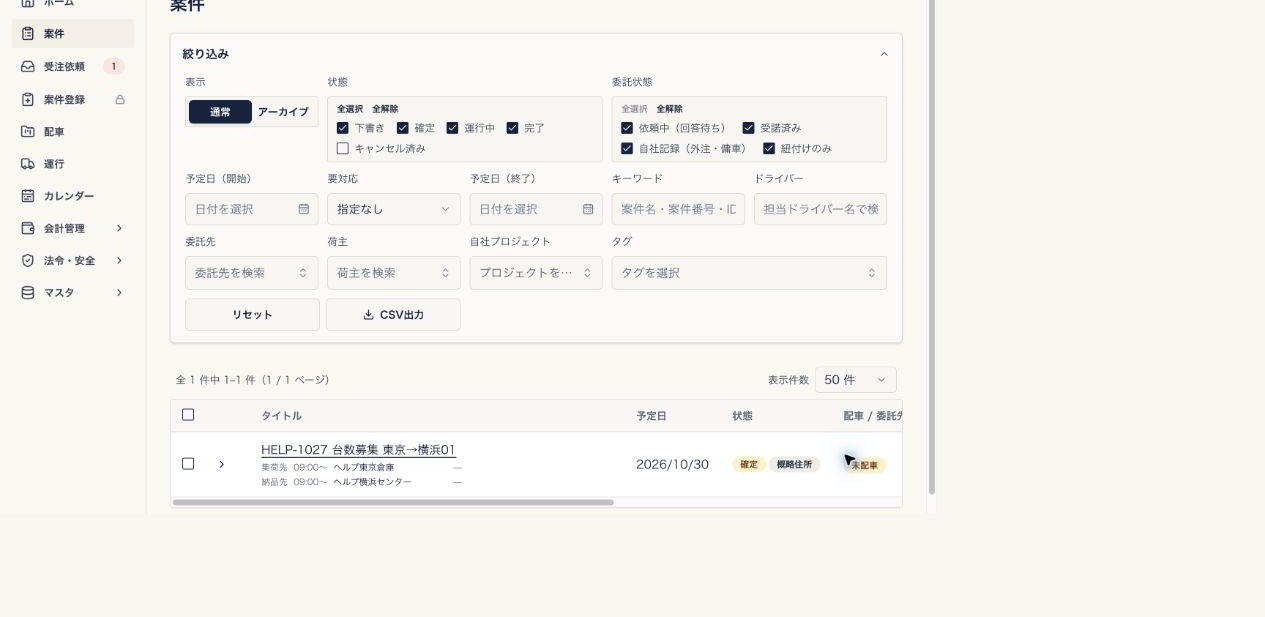Expand the マスタ submenu chevron

[119, 293]
